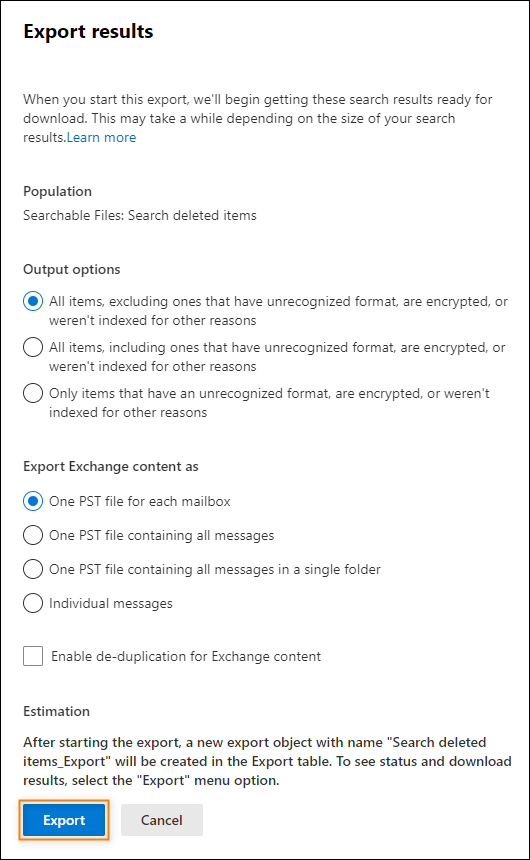Choose the Individual messages export option
The image size is (530, 860).
(x=33, y=603)
